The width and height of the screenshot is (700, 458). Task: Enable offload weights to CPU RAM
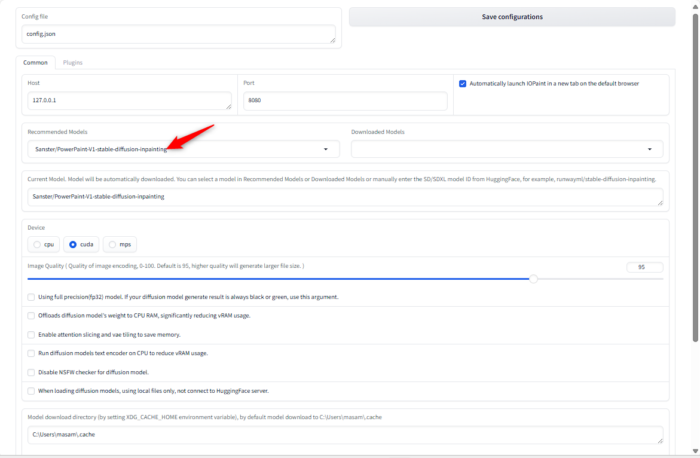pos(31,316)
